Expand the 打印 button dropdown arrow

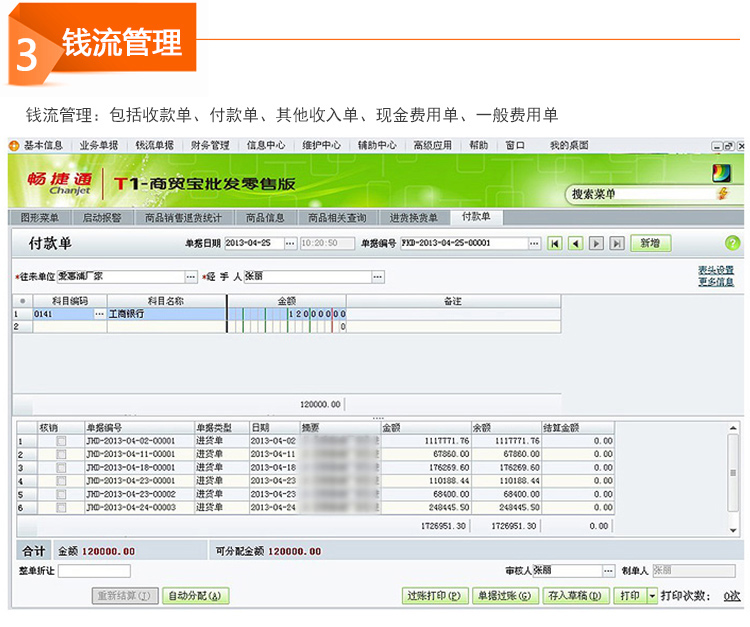(652, 596)
